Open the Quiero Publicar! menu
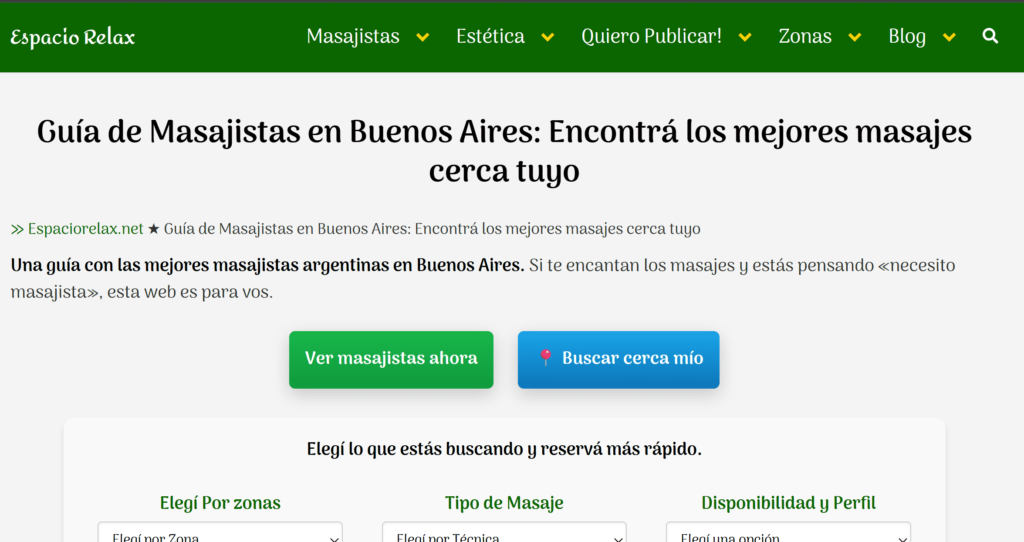 pyautogui.click(x=651, y=36)
